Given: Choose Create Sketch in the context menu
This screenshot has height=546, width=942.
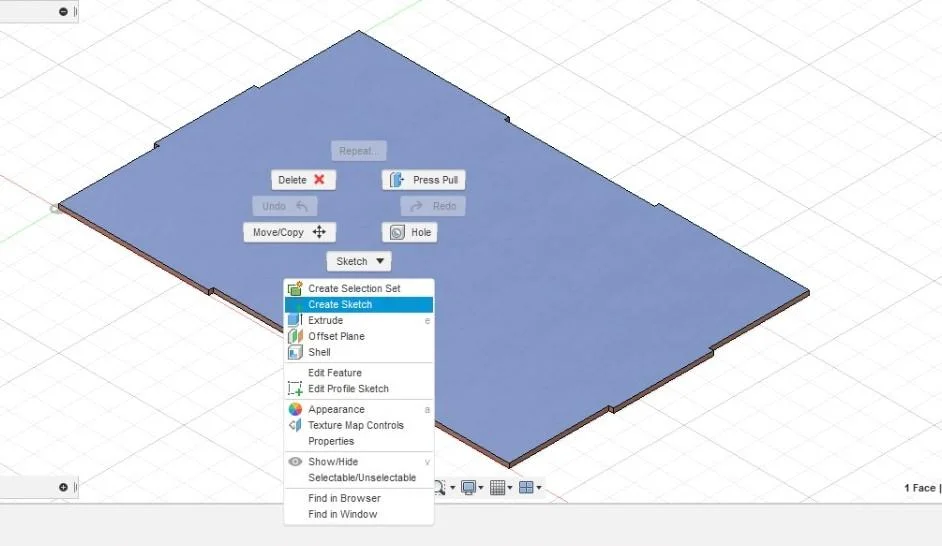Looking at the screenshot, I should coord(359,305).
